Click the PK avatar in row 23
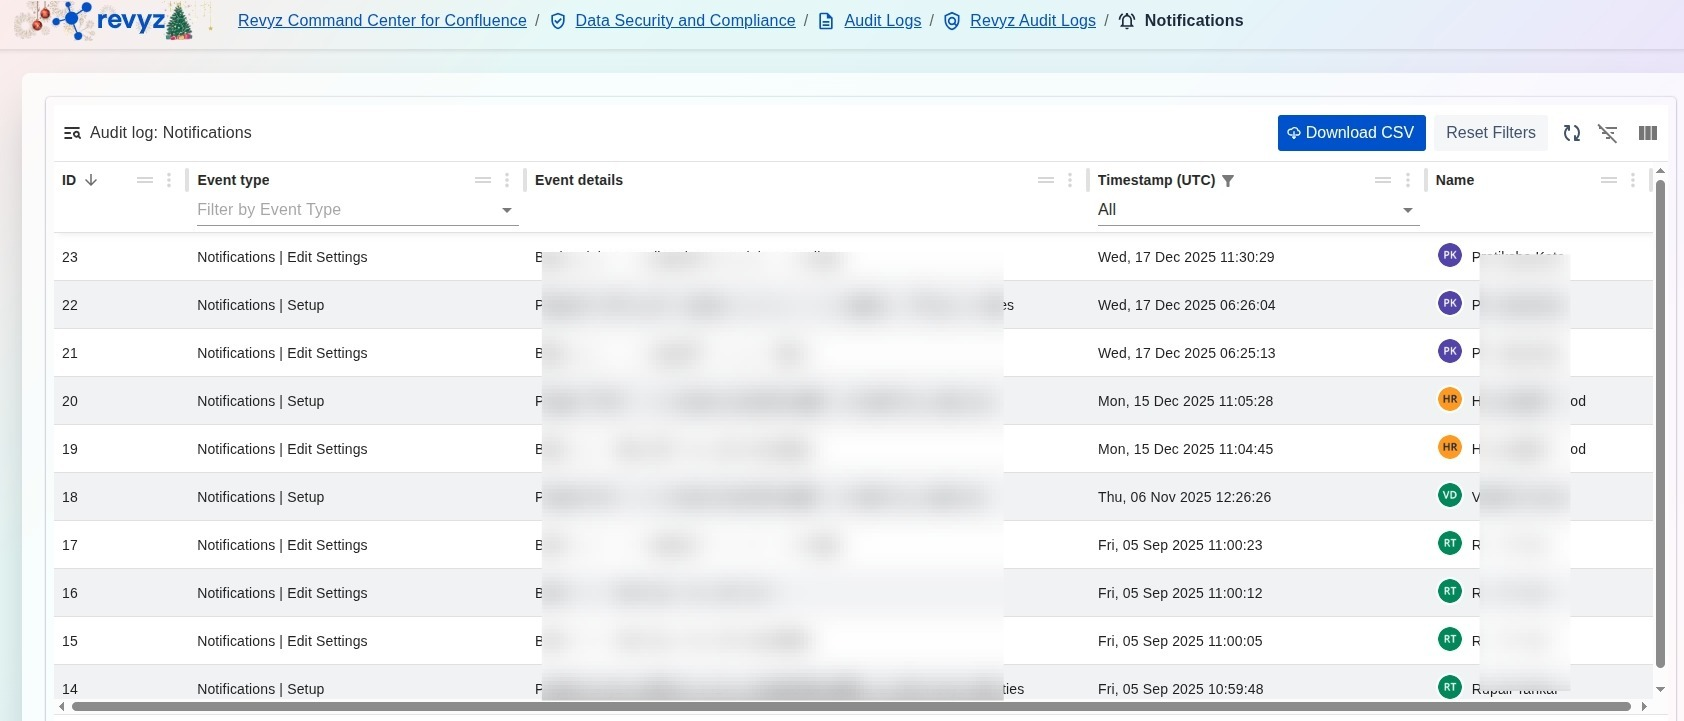The width and height of the screenshot is (1684, 721). [1449, 255]
